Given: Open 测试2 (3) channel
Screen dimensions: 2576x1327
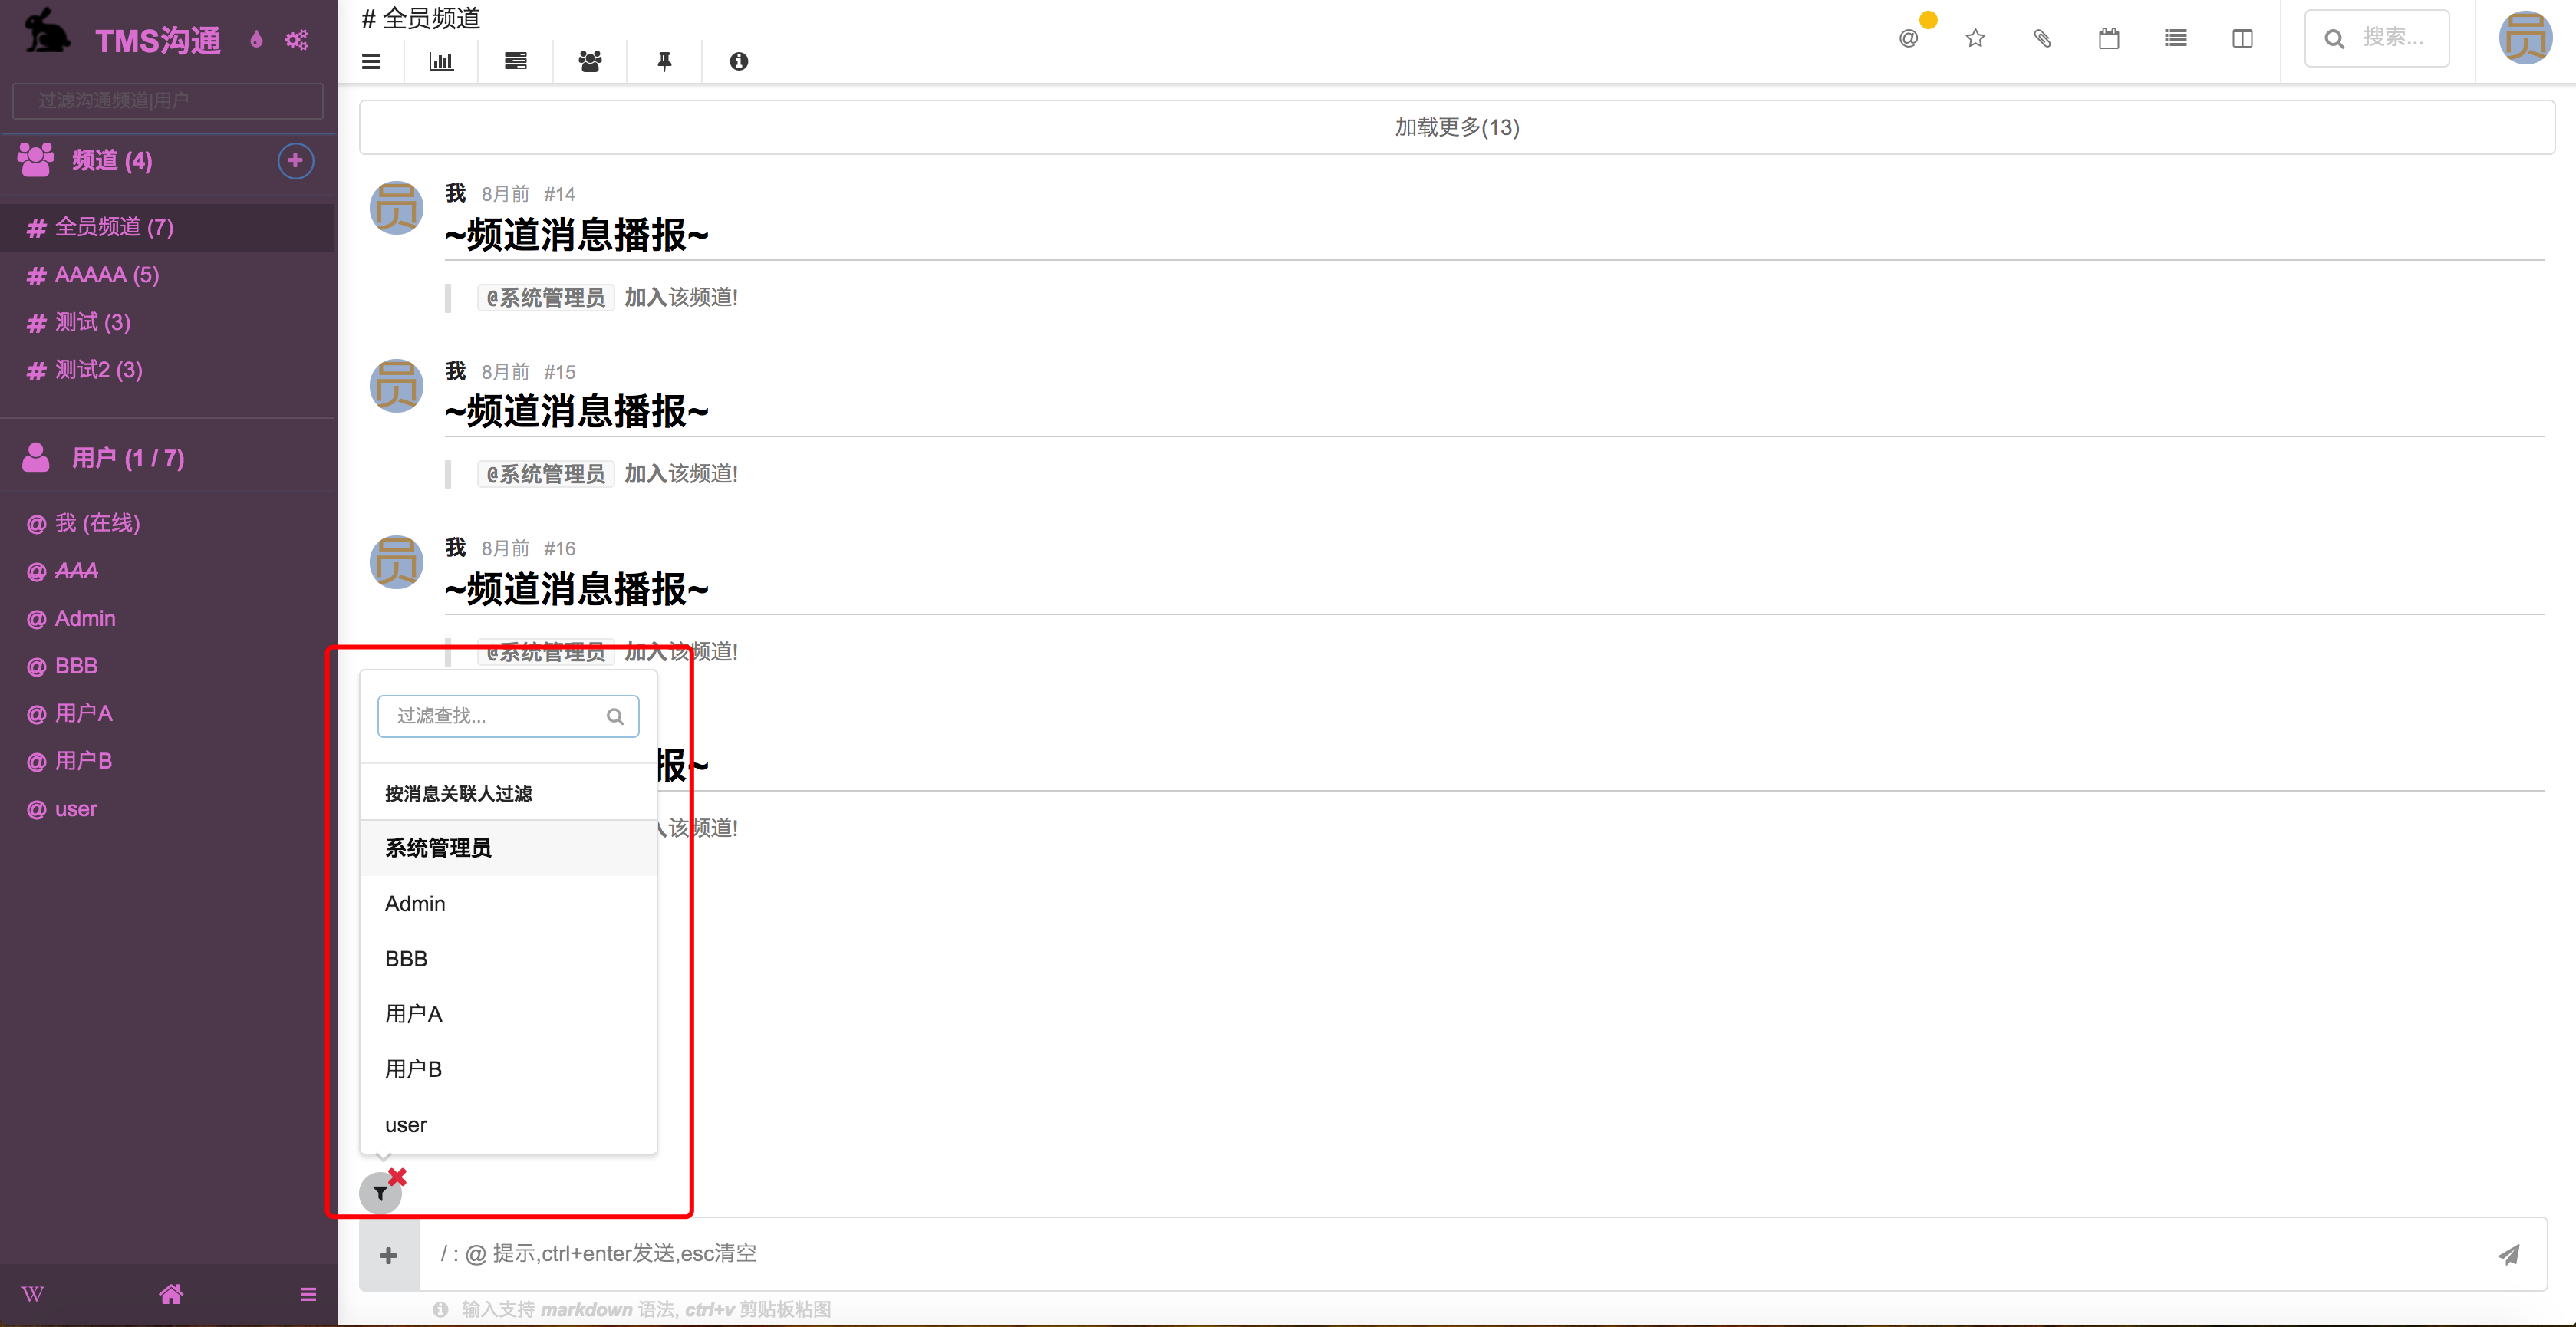Looking at the screenshot, I should pos(168,370).
